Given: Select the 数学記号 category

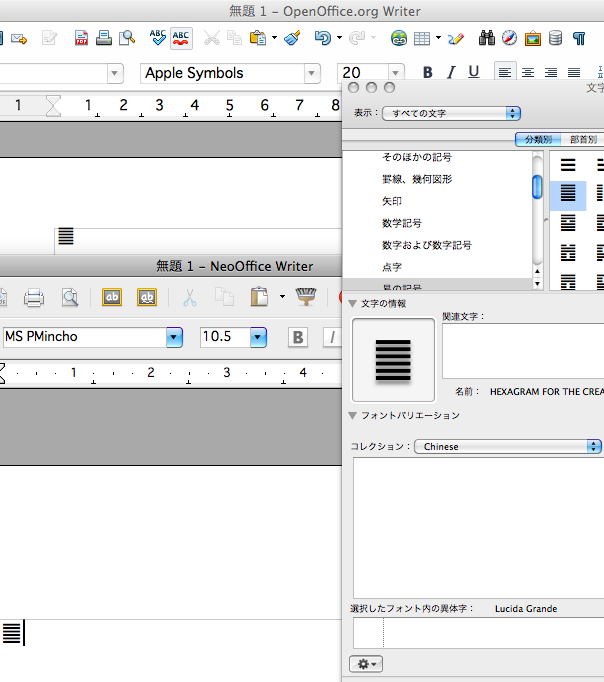Looking at the screenshot, I should point(402,223).
